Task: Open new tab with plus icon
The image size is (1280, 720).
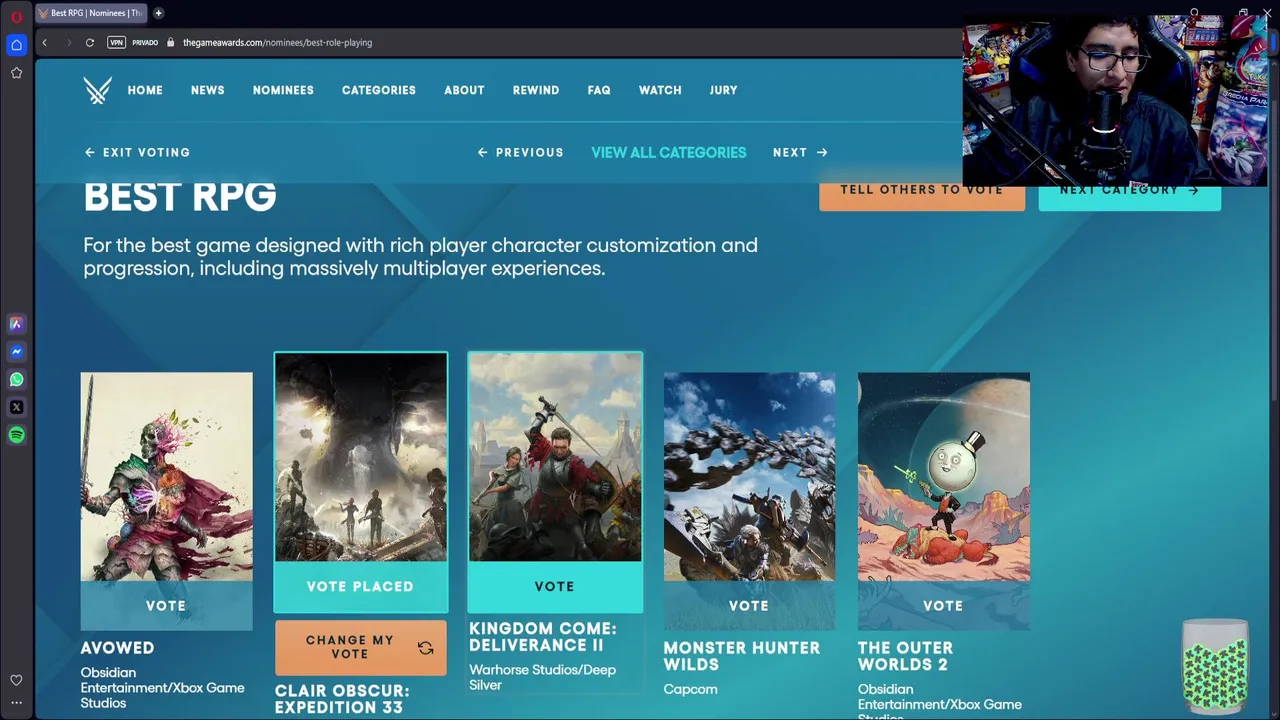Action: [x=158, y=13]
